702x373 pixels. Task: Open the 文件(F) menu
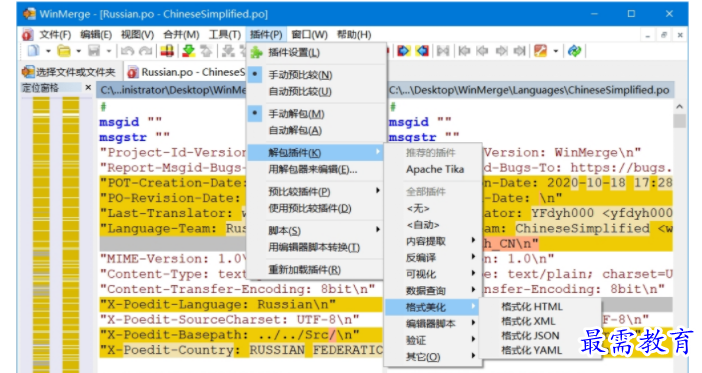[55, 34]
